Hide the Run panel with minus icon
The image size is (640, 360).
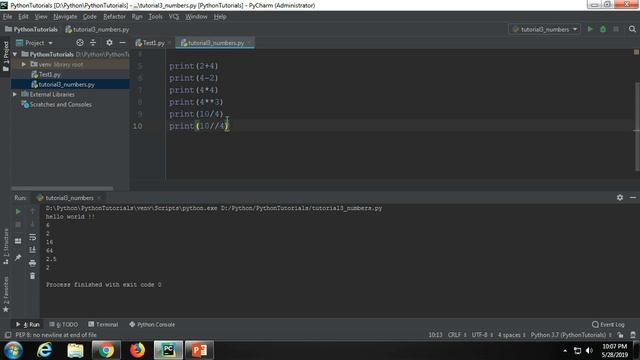[x=633, y=198]
